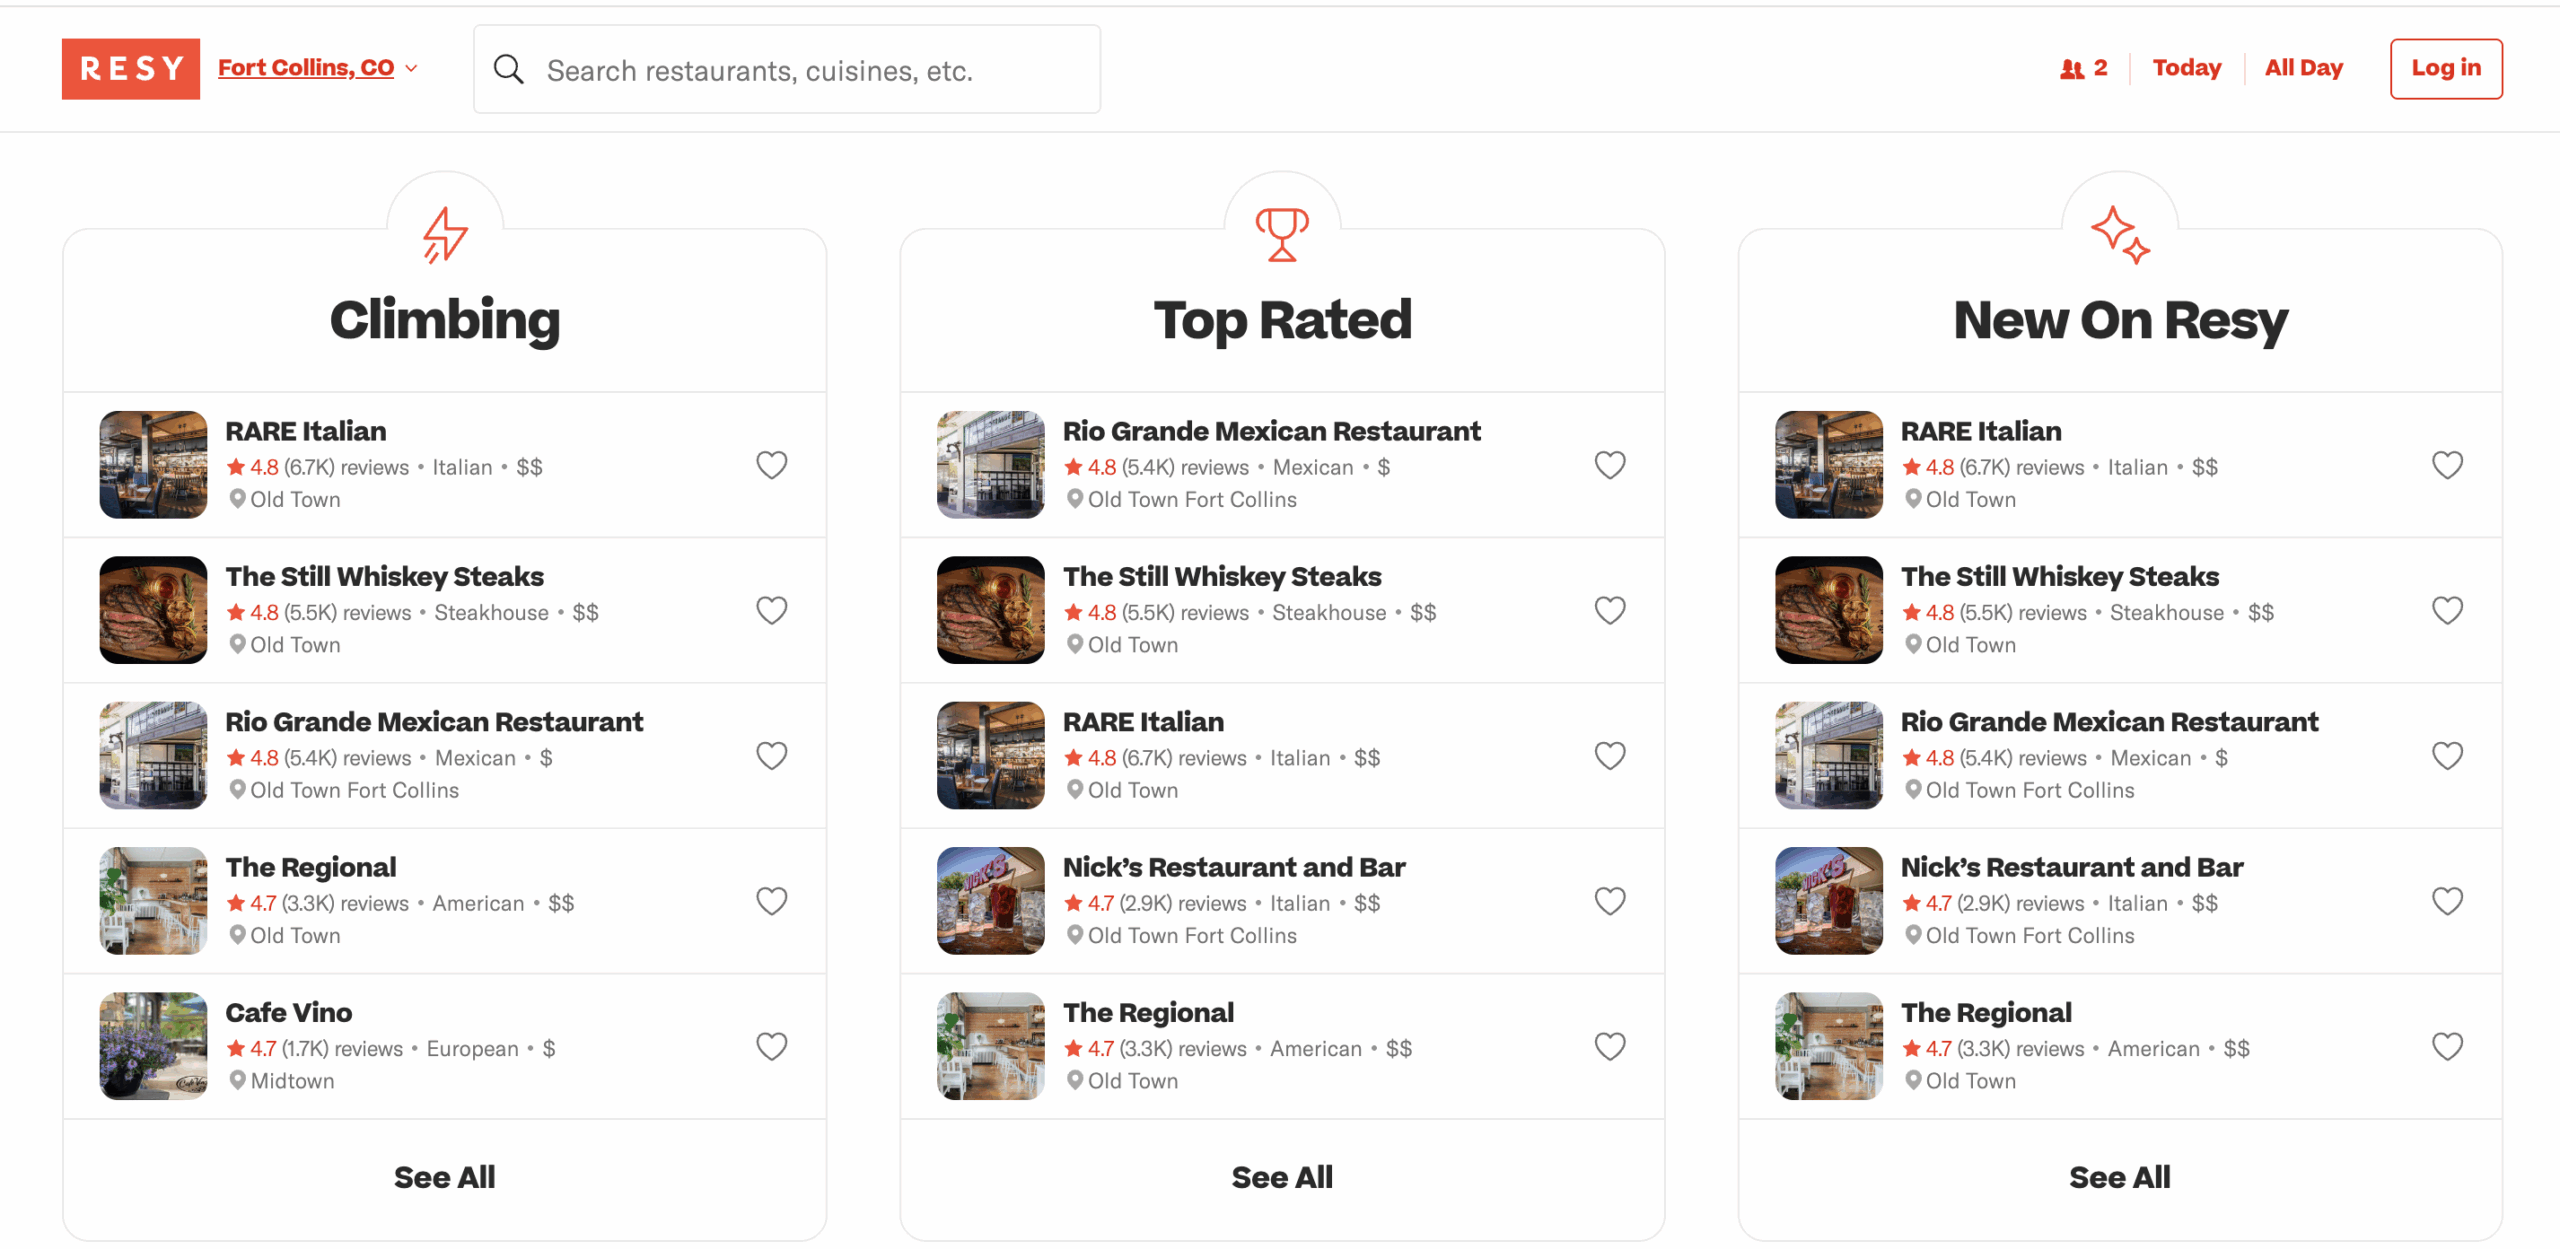This screenshot has height=1249, width=2560.
Task: Heart Nick's Restaurant in New On Resy
Action: point(2448,901)
